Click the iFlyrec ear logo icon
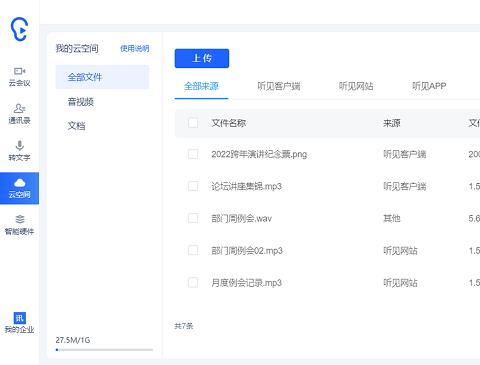This screenshot has height=365, width=480. pos(19,29)
